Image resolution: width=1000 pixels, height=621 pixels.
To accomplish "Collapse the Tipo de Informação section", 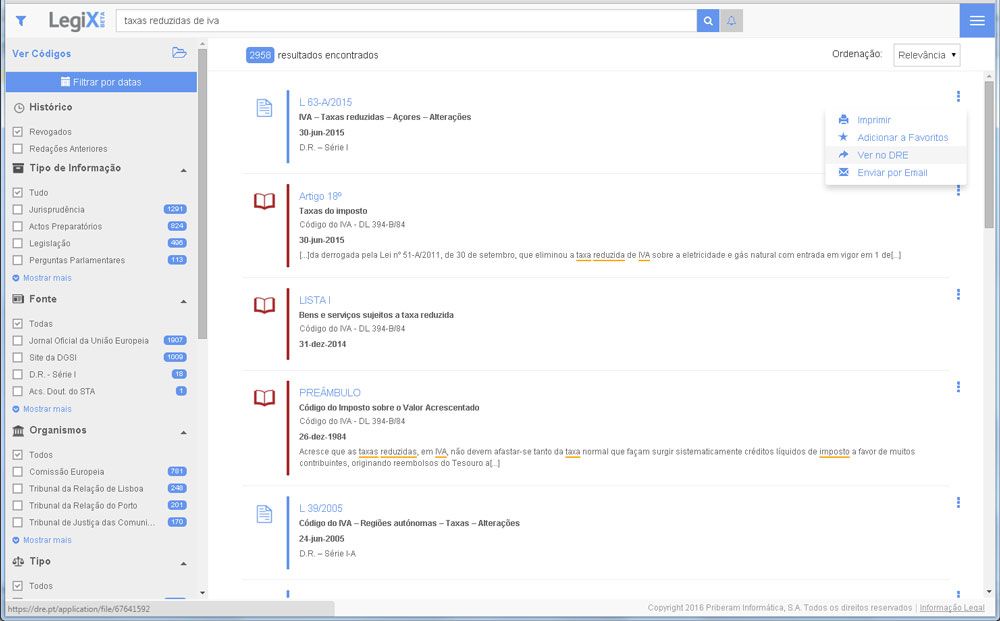I will pyautogui.click(x=183, y=169).
